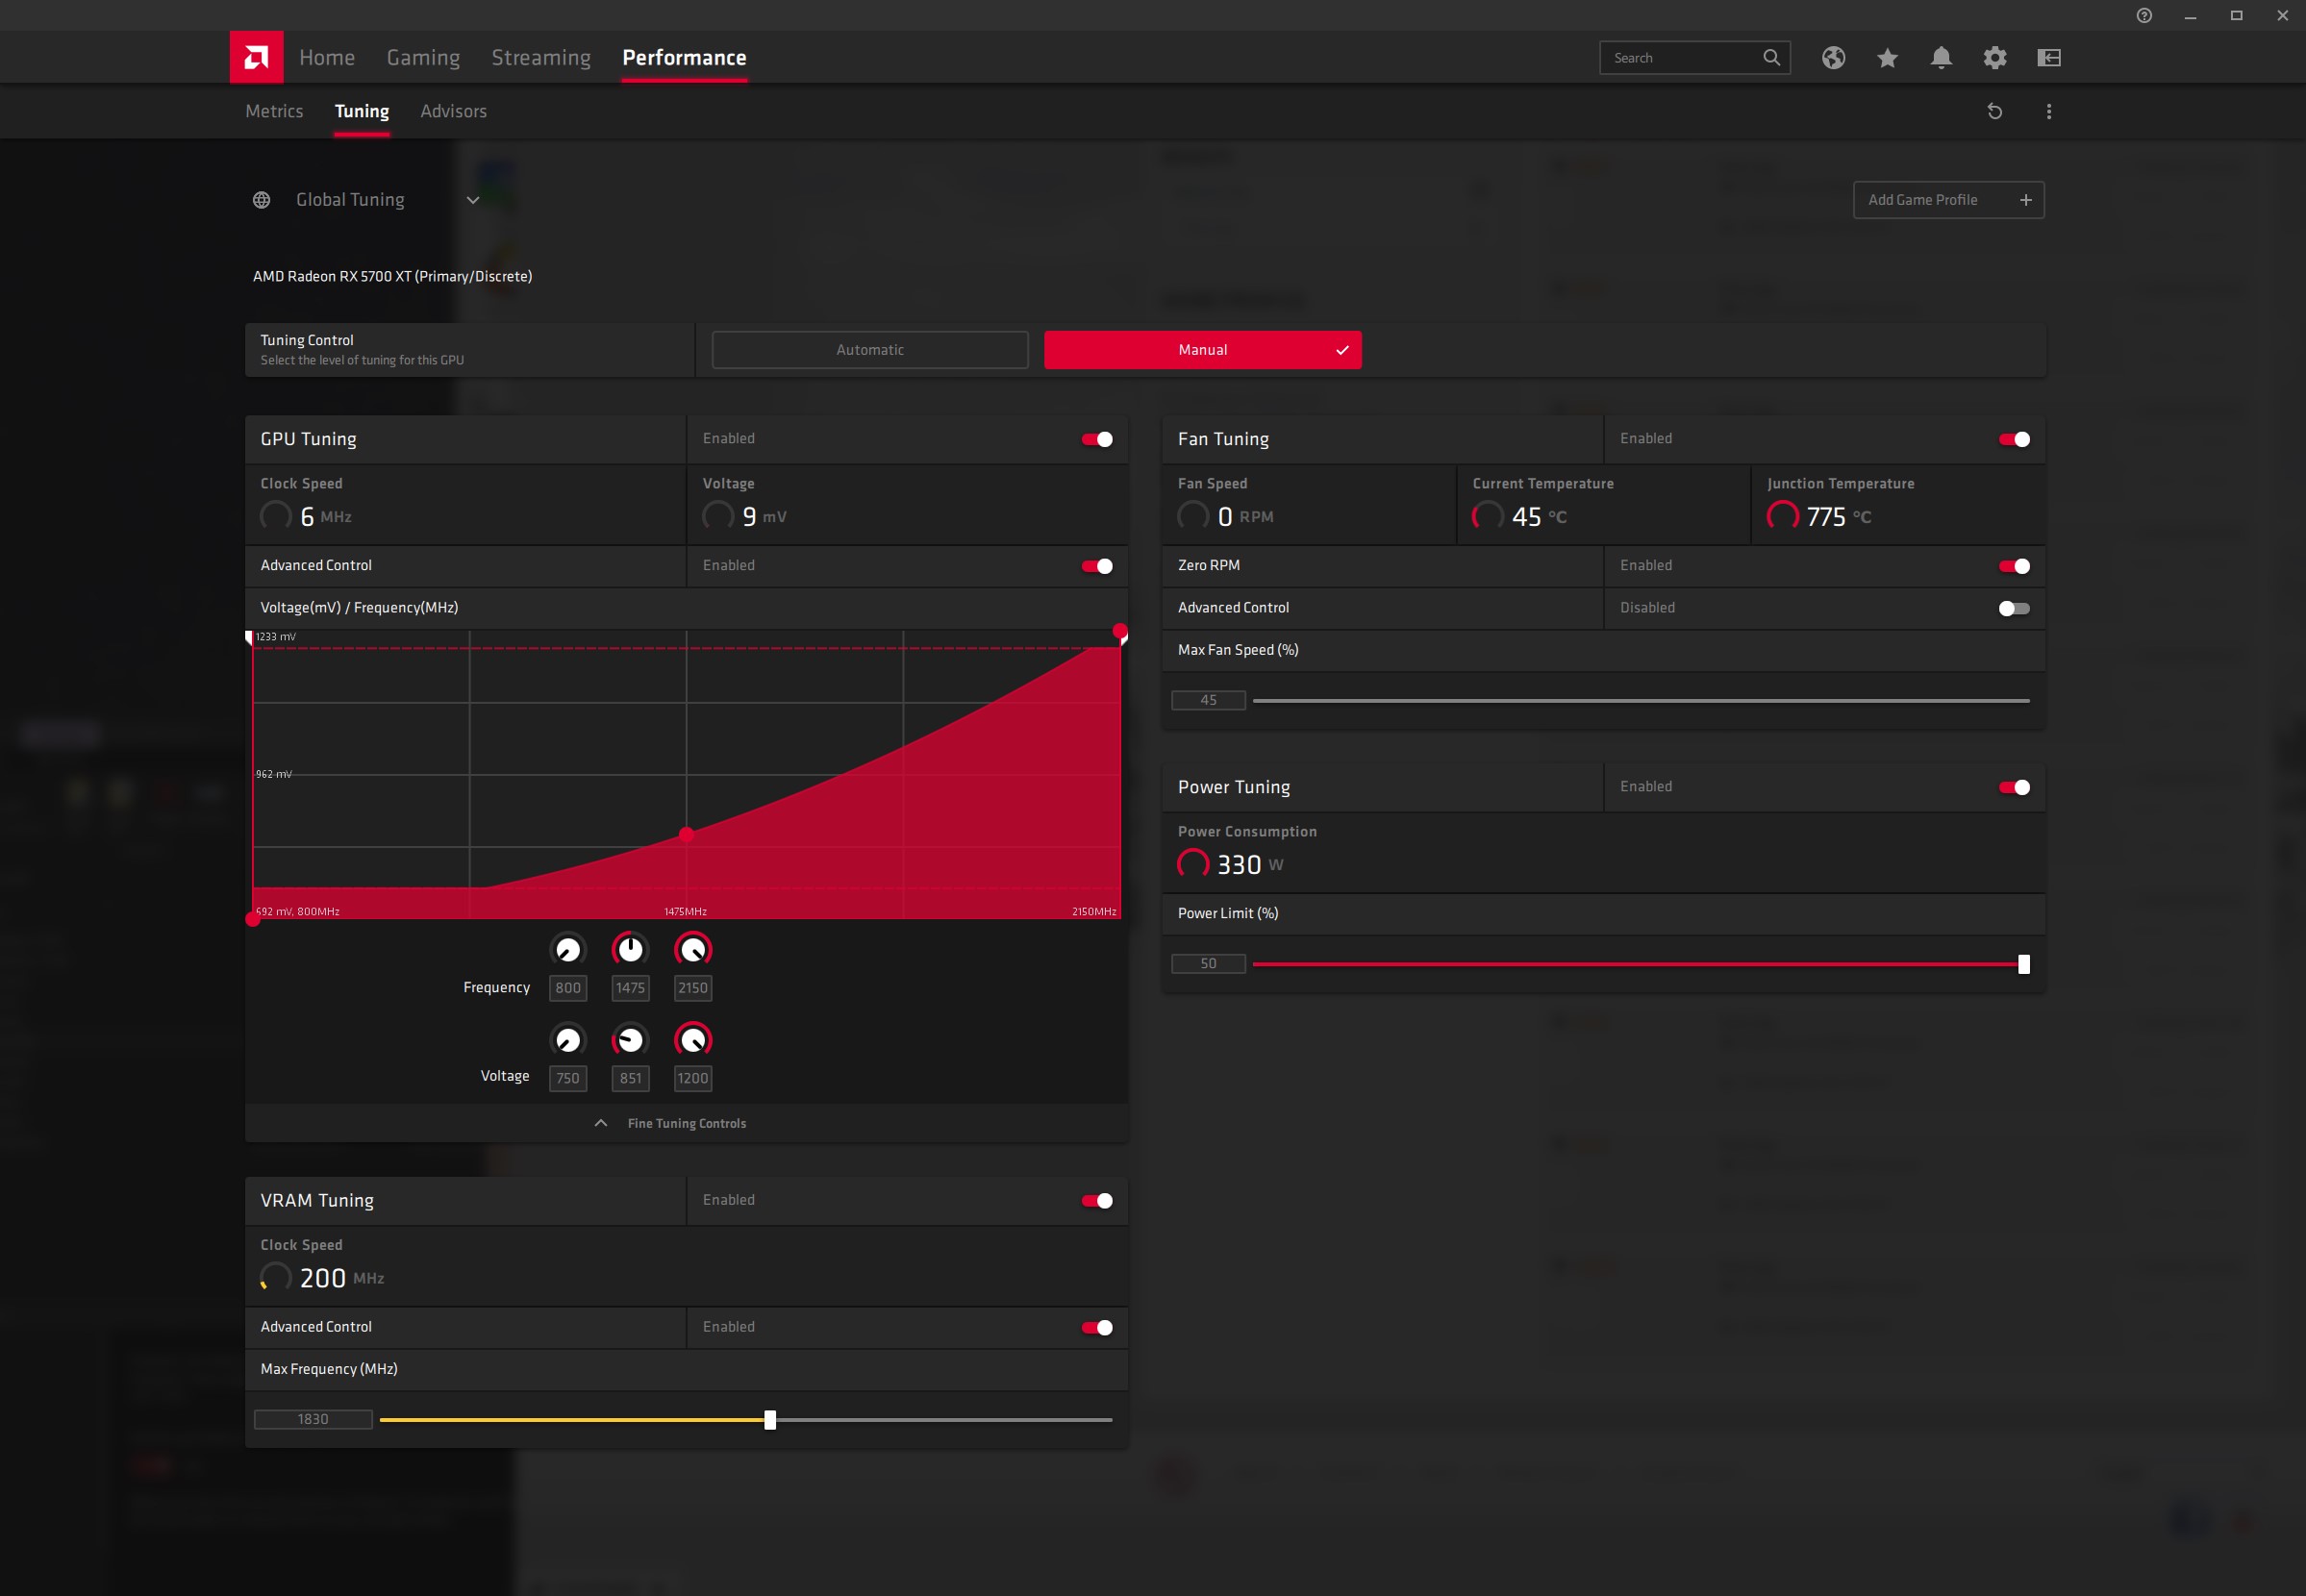The image size is (2306, 1596).
Task: Click the Global Tuning globe icon
Action: (x=261, y=200)
